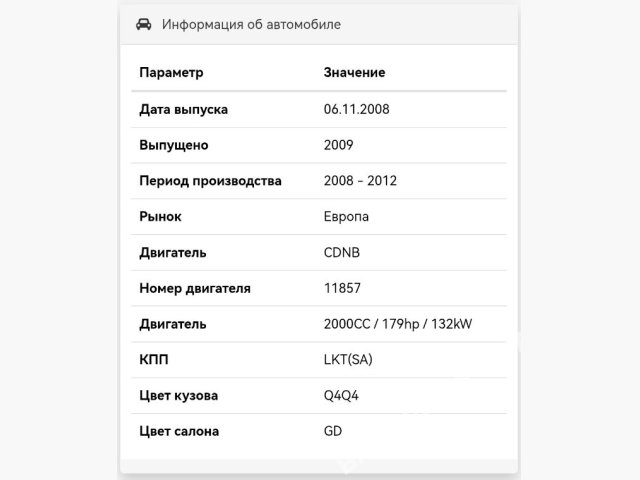Select the 'Период производства' row label
The image size is (640, 480).
point(210,181)
